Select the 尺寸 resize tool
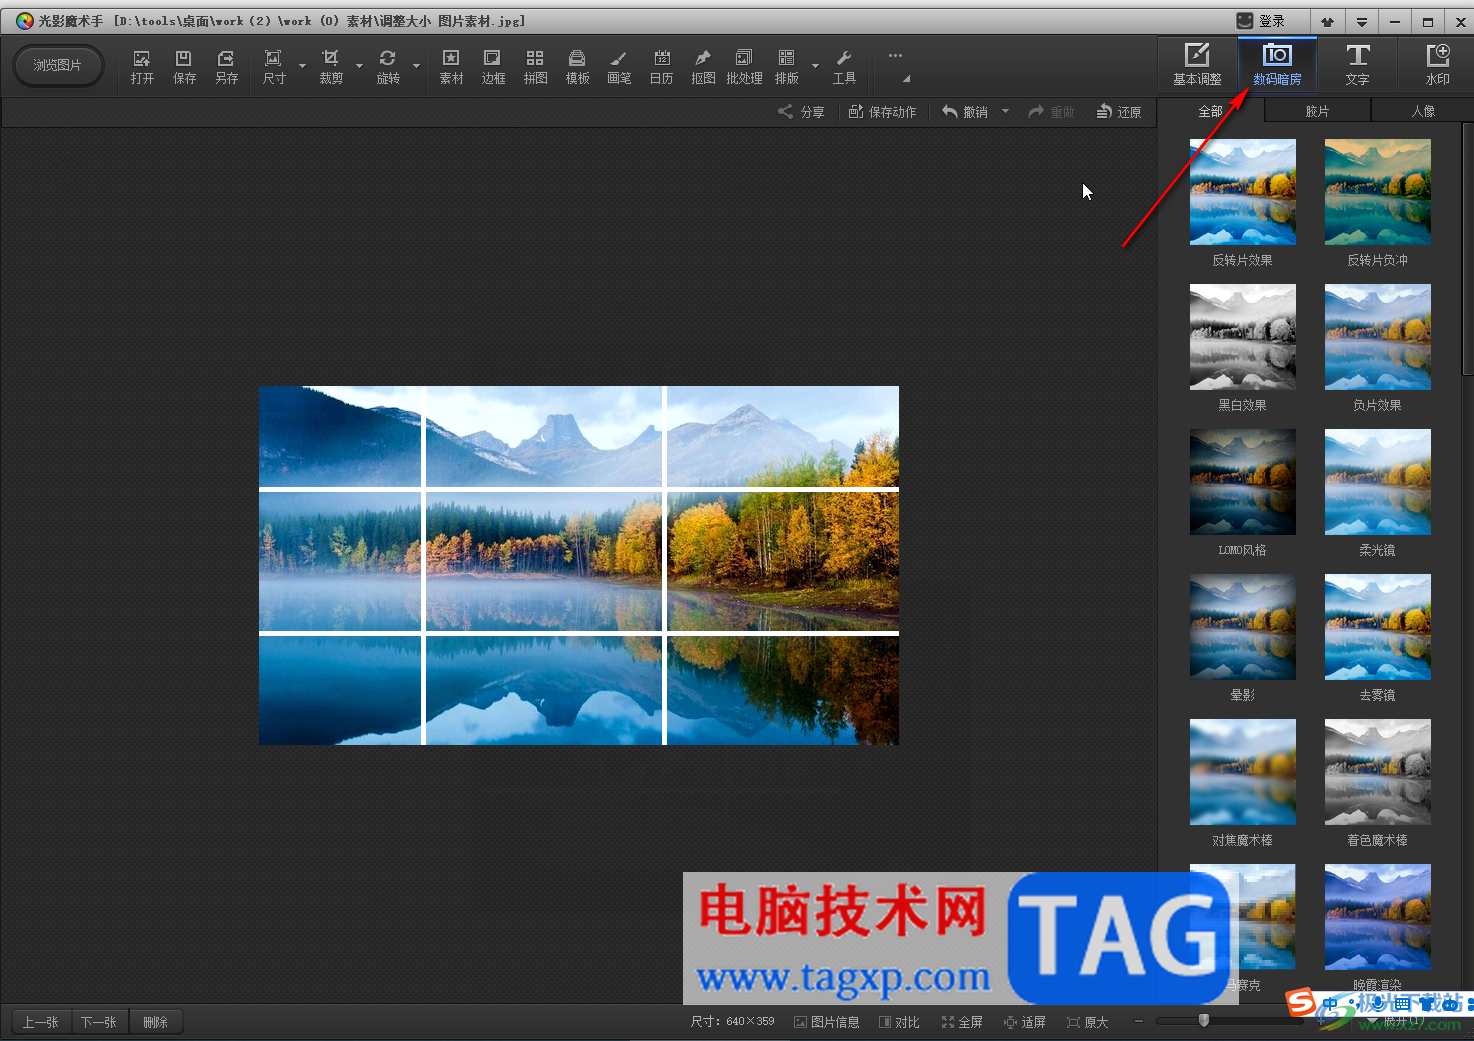Image resolution: width=1474 pixels, height=1041 pixels. [x=273, y=66]
